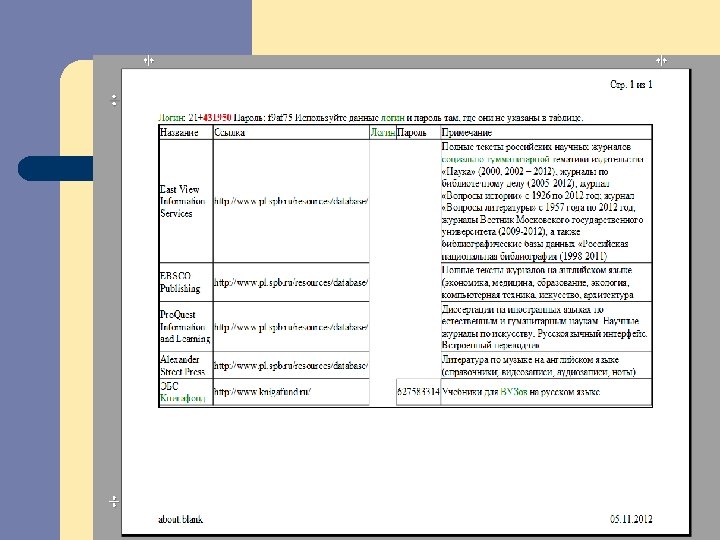Click the 'Пароль' column header cell
The image size is (720, 540).
(418, 132)
